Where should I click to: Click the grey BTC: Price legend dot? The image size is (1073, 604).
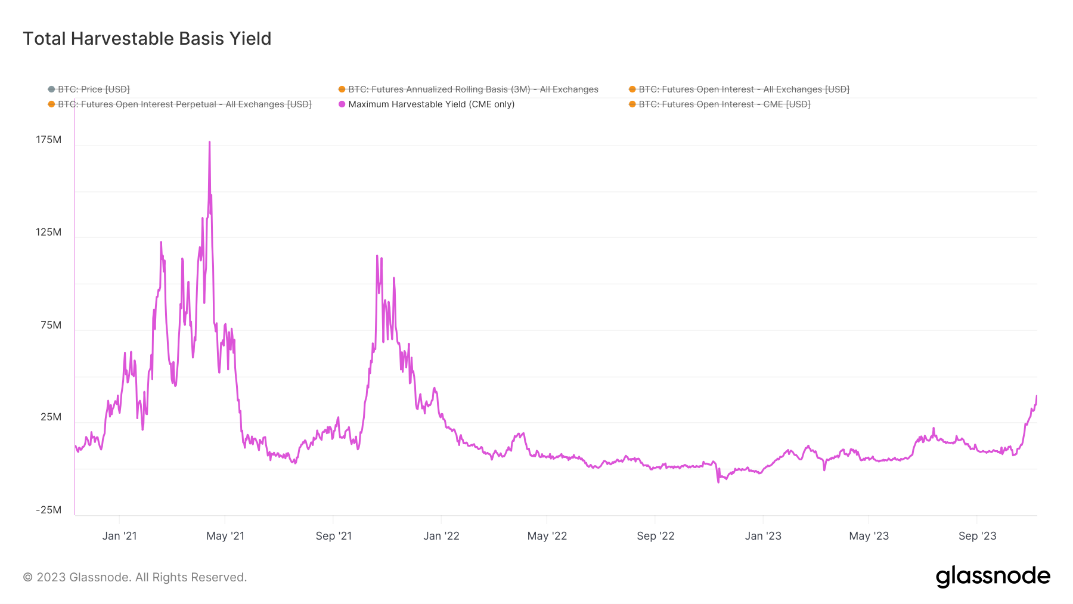click(51, 90)
